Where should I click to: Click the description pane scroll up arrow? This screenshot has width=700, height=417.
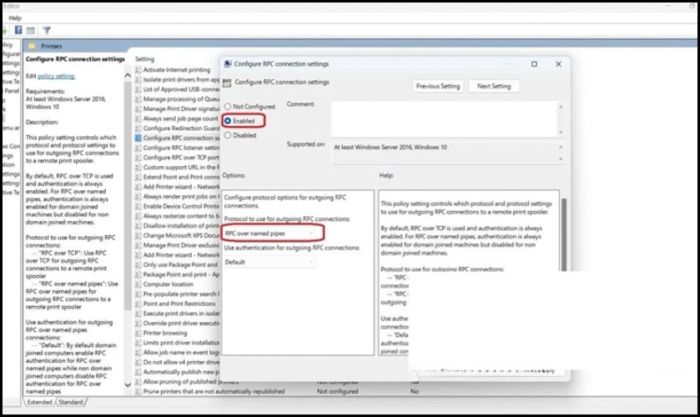pyautogui.click(x=128, y=75)
